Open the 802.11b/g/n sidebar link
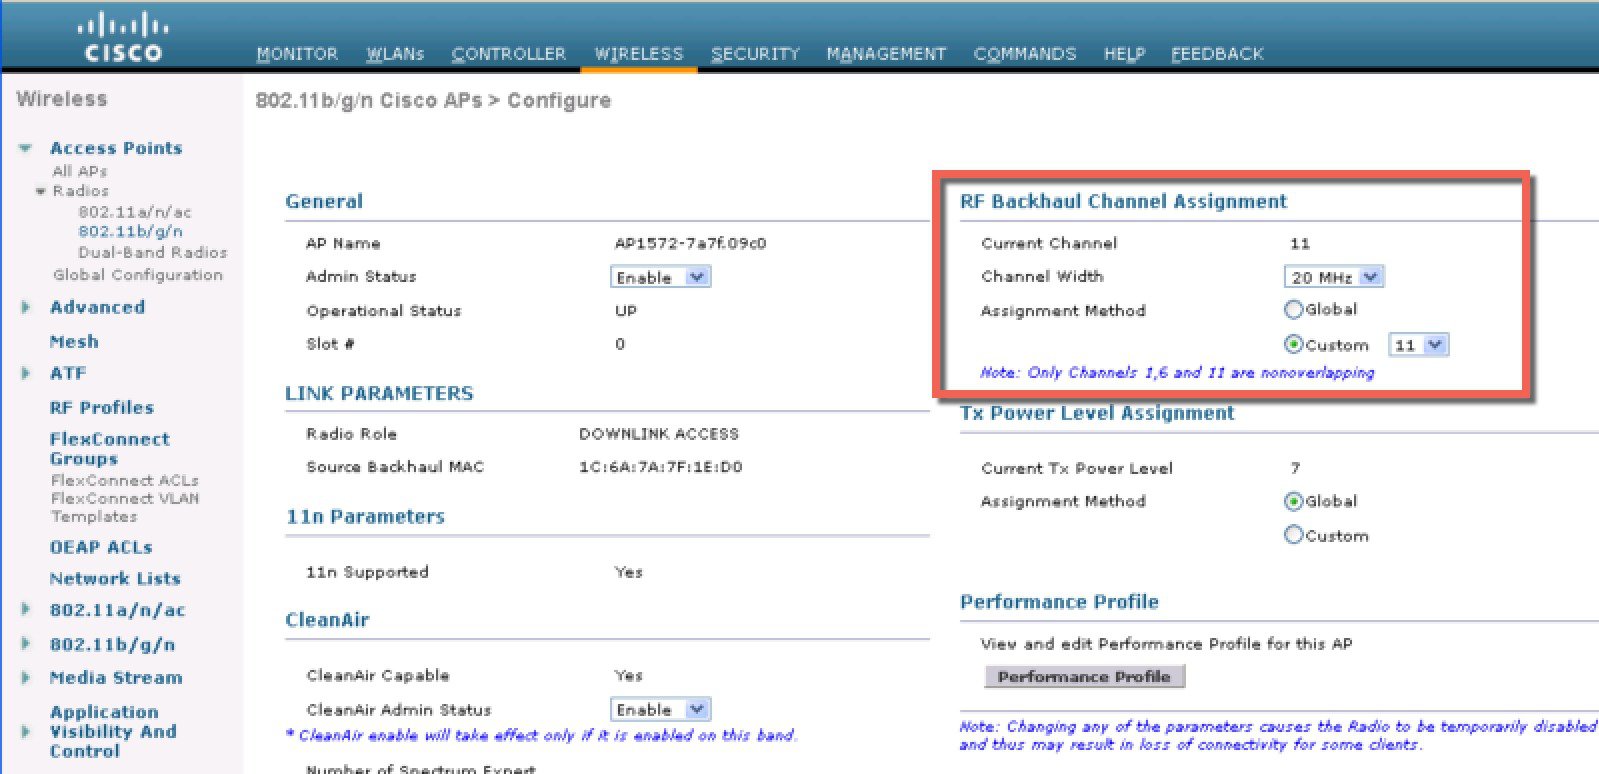The height and width of the screenshot is (774, 1599). [x=113, y=644]
